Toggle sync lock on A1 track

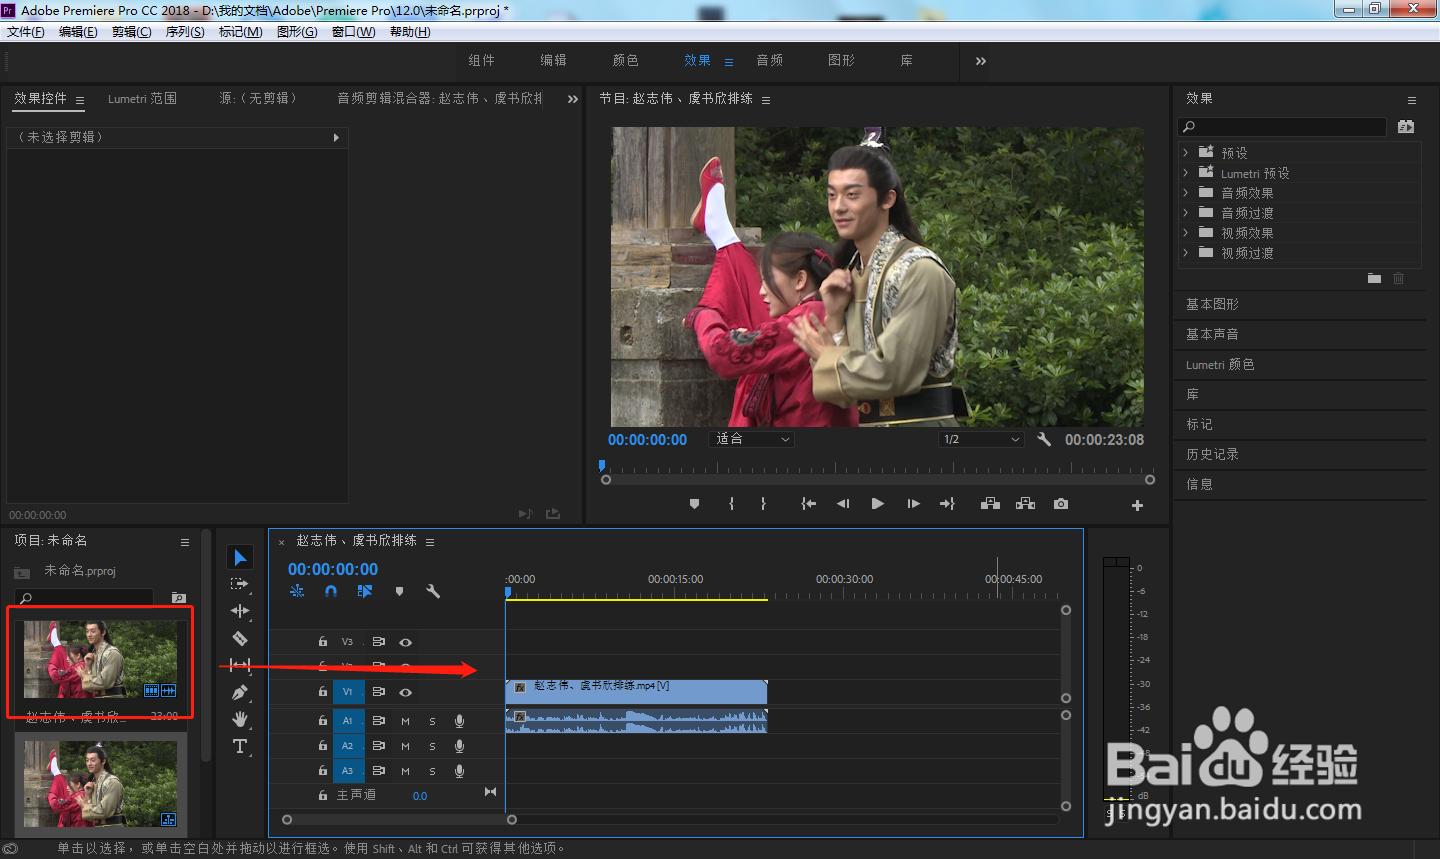tap(379, 721)
